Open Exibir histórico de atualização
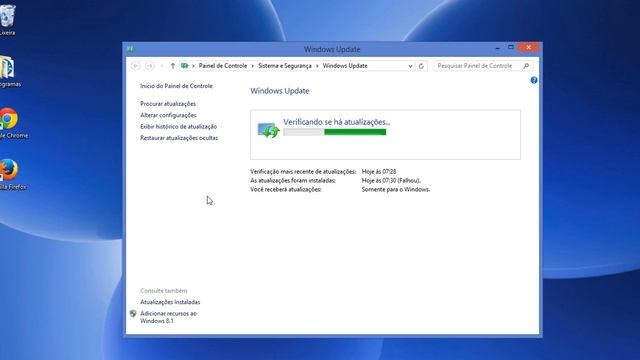The width and height of the screenshot is (640, 360). click(178, 127)
